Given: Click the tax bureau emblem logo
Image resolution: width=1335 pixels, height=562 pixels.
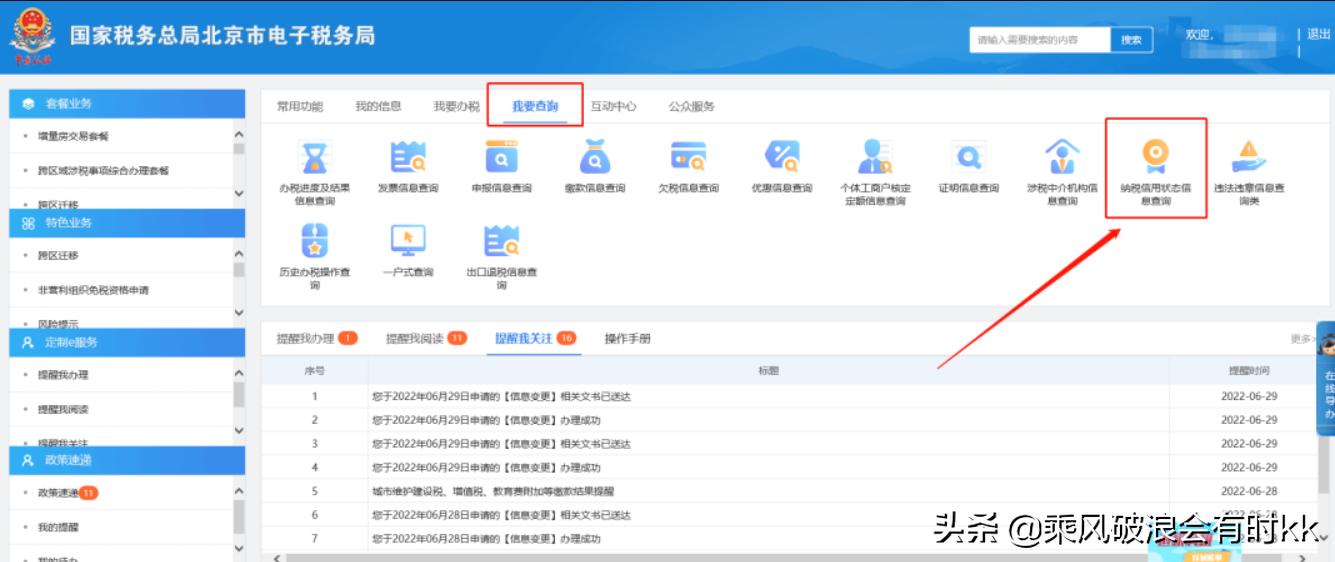Looking at the screenshot, I should point(33,37).
